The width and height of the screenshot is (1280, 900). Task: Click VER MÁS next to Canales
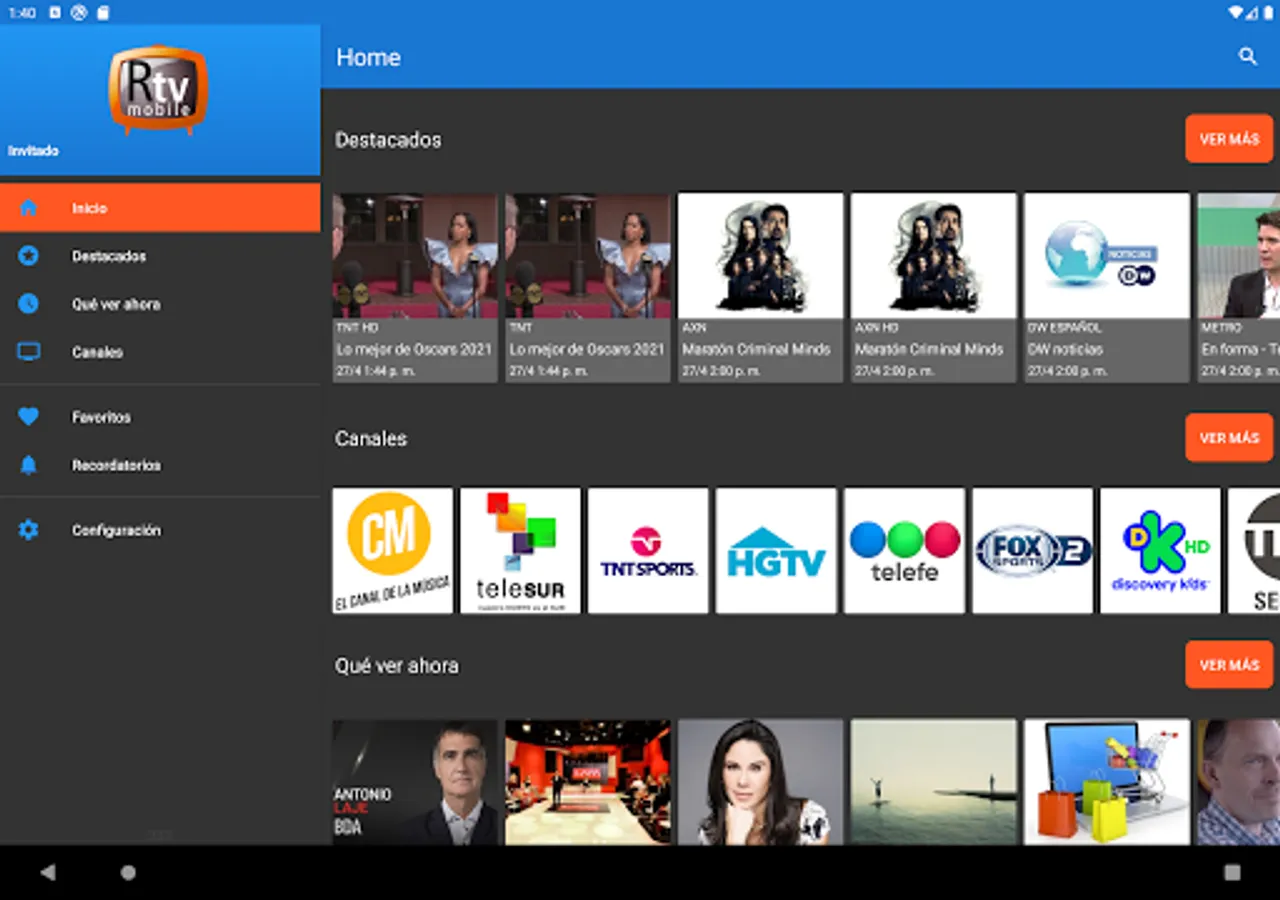(x=1229, y=438)
